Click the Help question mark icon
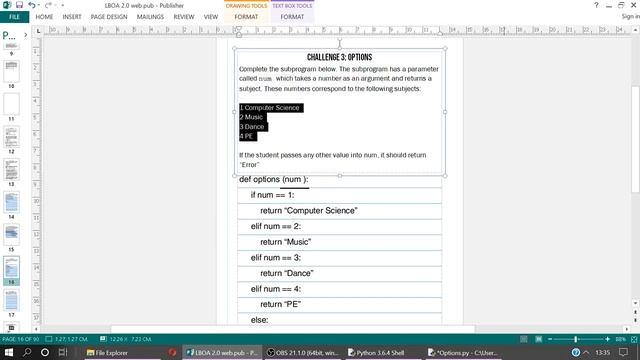This screenshot has width=640, height=360. tap(596, 5)
